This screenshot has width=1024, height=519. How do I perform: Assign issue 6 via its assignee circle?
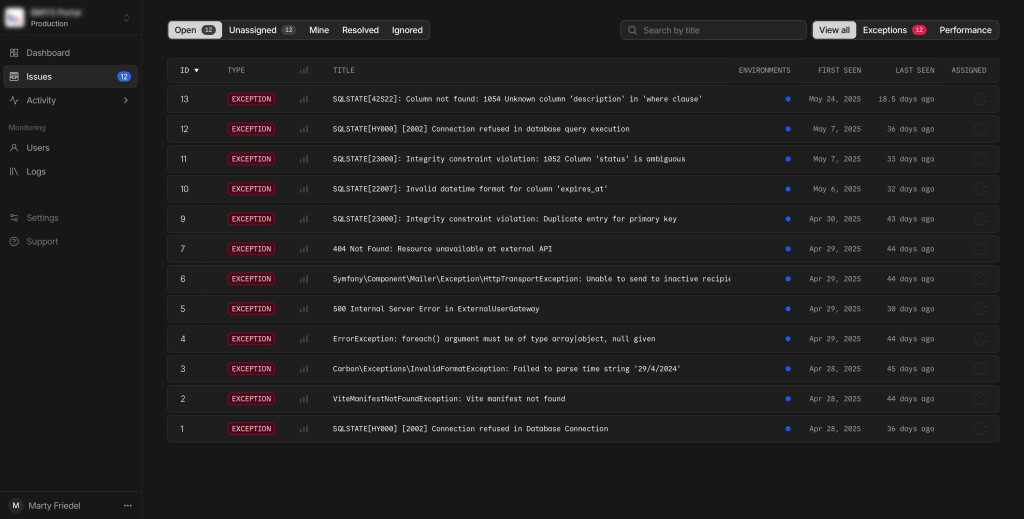pyautogui.click(x=980, y=279)
